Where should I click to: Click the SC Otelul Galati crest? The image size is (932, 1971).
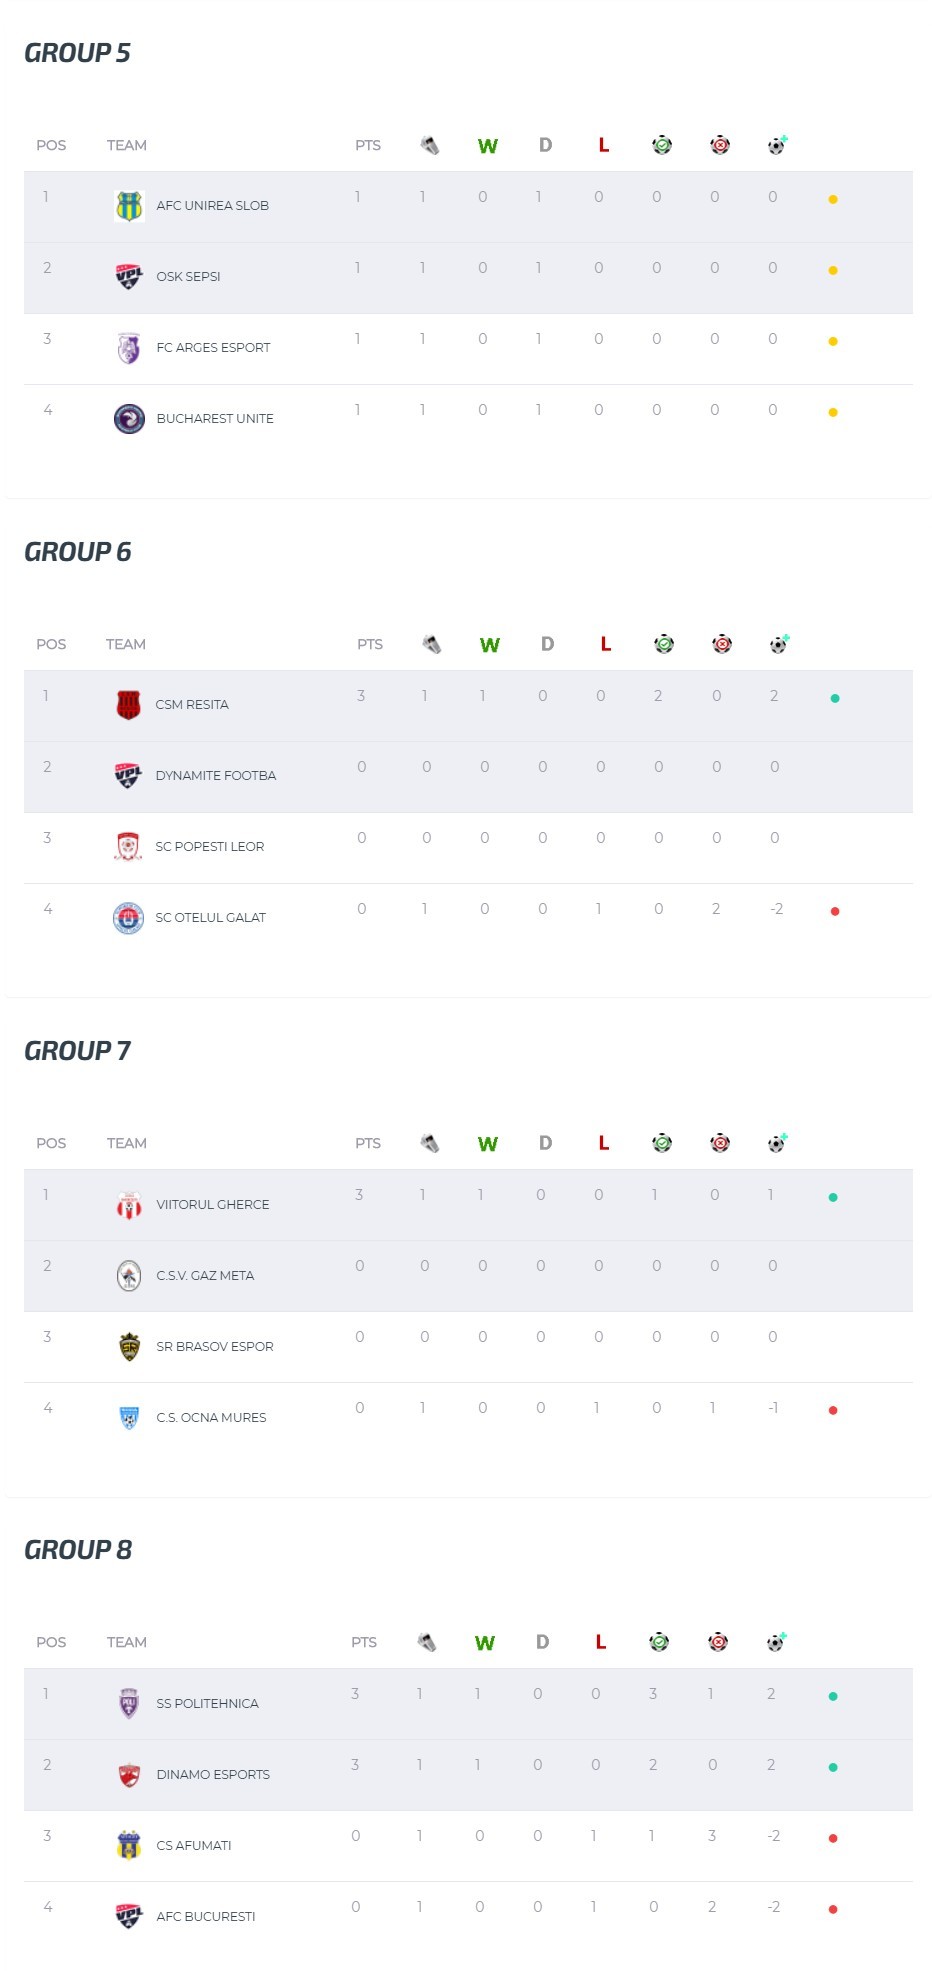tap(128, 918)
